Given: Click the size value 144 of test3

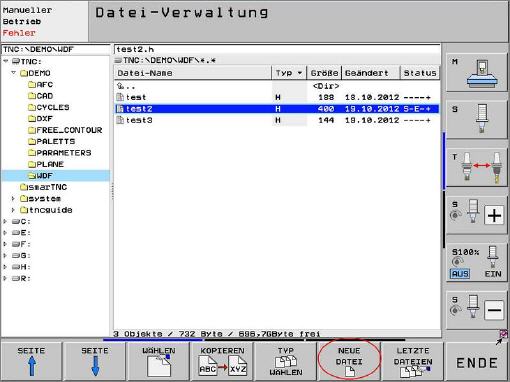Looking at the screenshot, I should click(x=326, y=120).
